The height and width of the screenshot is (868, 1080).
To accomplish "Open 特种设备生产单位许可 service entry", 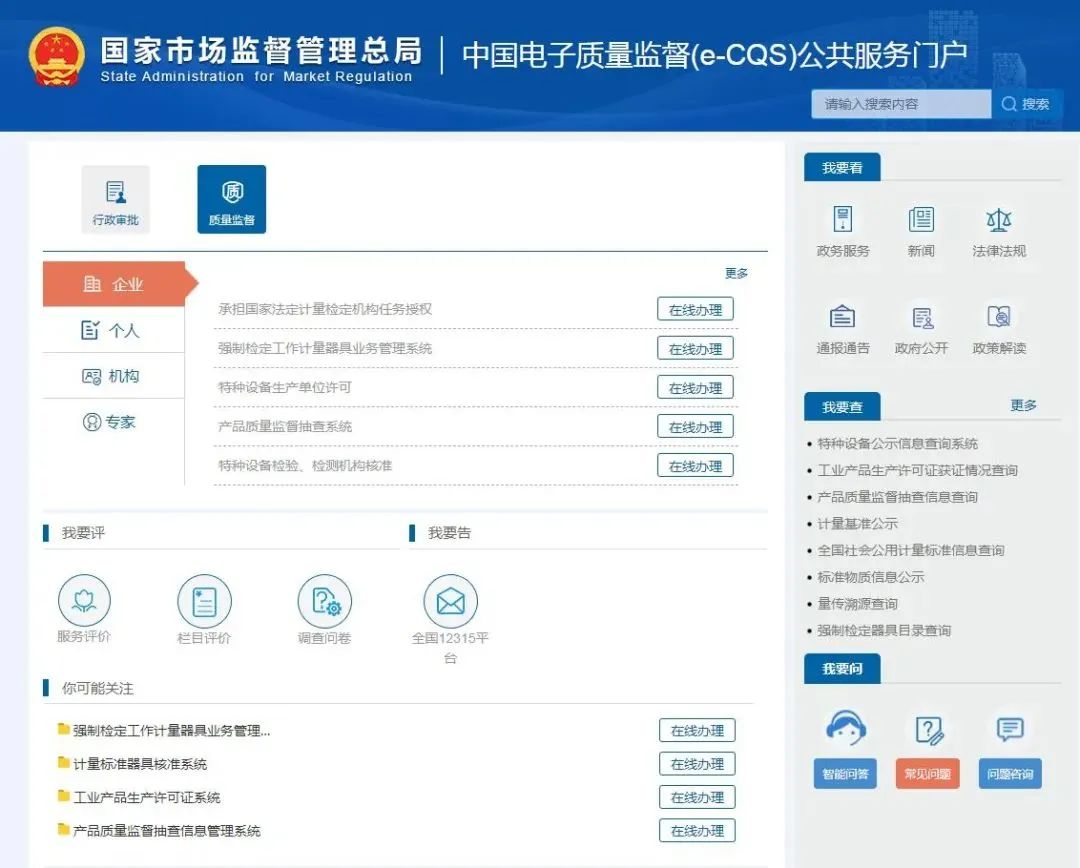I will click(284, 387).
